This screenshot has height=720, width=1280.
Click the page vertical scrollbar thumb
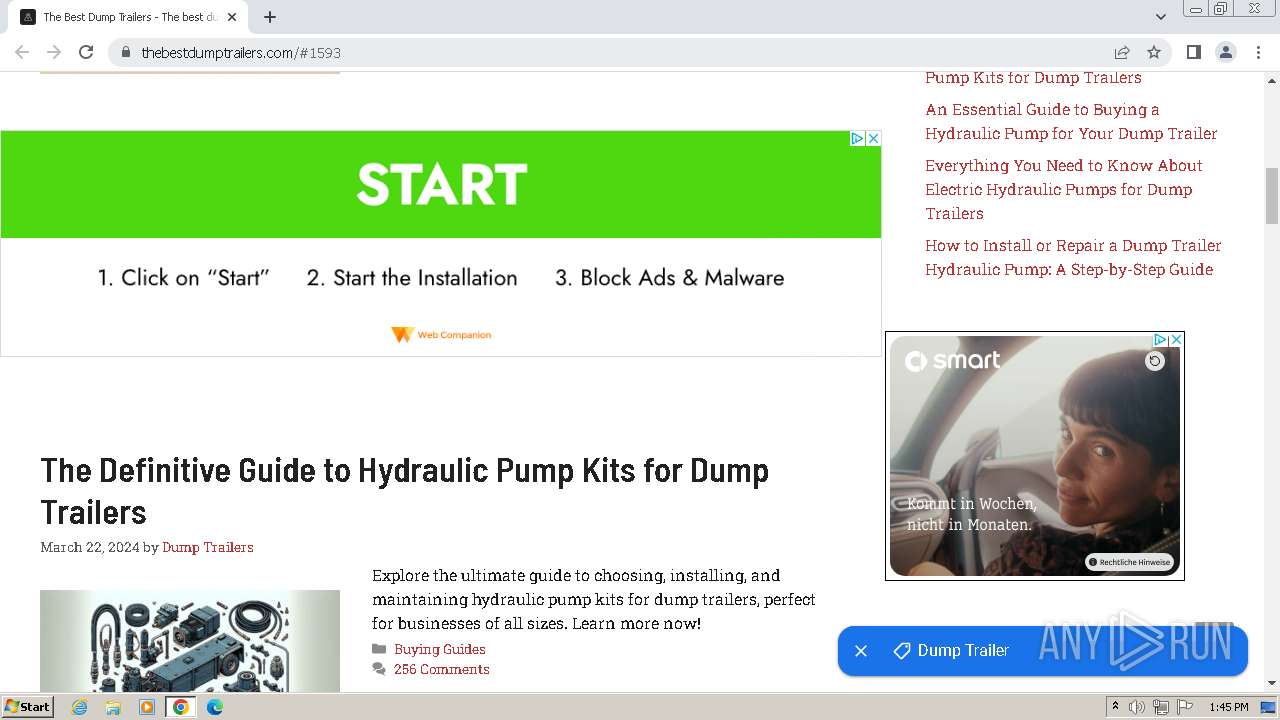point(1272,196)
